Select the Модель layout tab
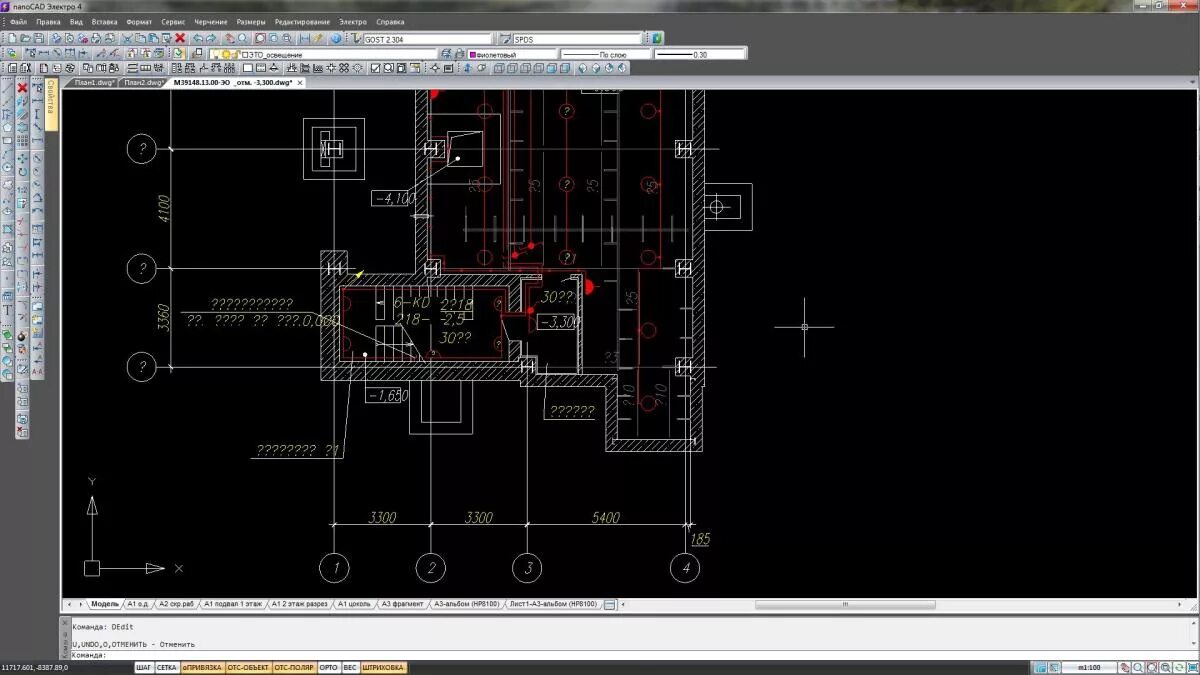 [105, 604]
